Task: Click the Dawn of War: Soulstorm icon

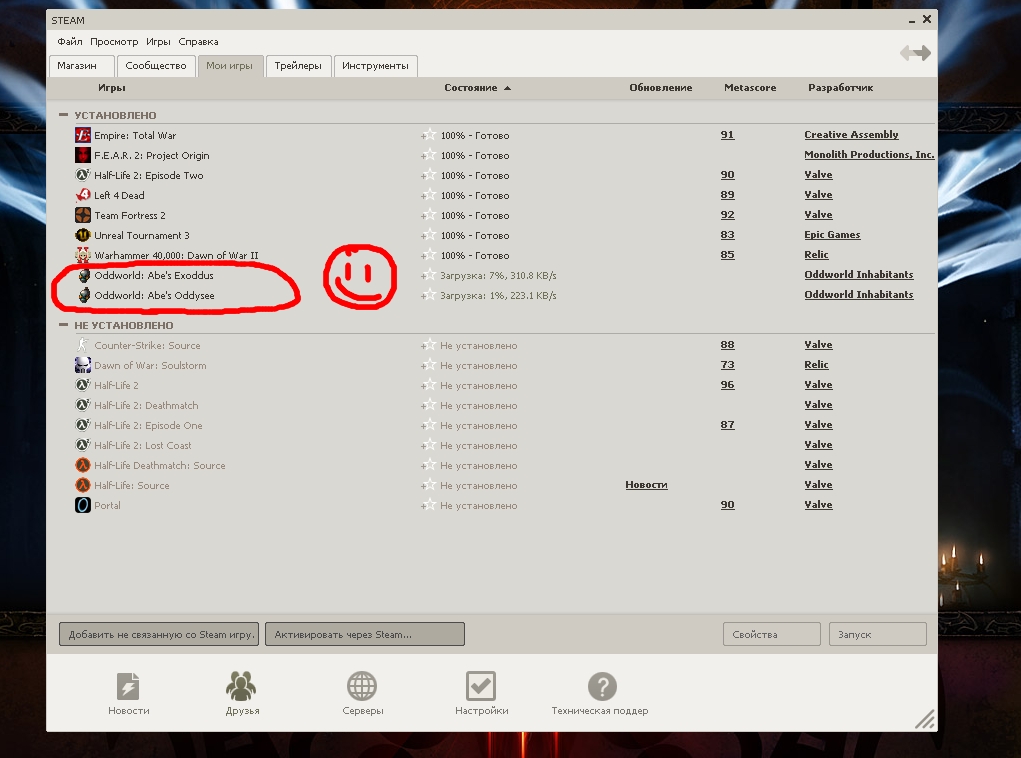Action: (x=83, y=365)
